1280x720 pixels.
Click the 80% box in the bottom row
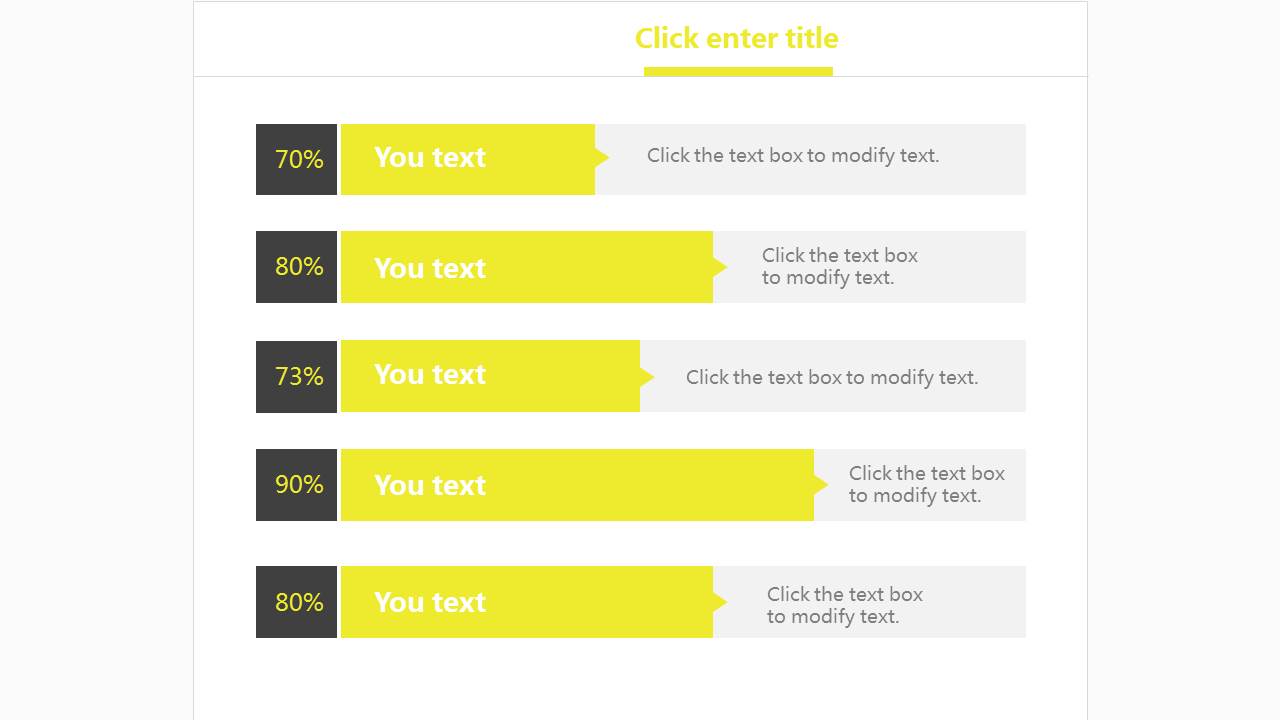click(x=297, y=602)
